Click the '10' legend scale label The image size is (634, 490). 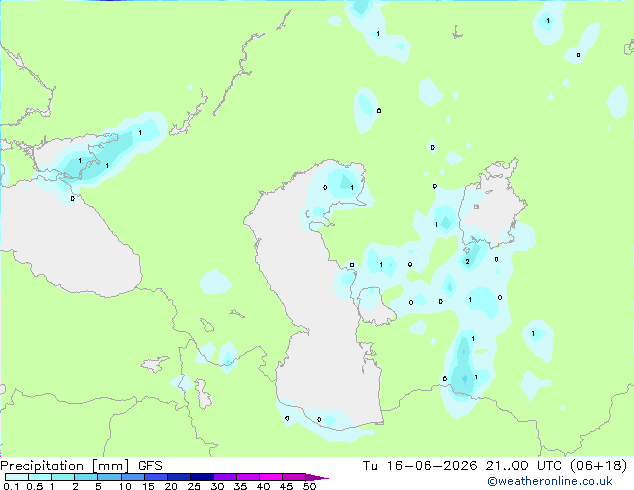tap(125, 486)
